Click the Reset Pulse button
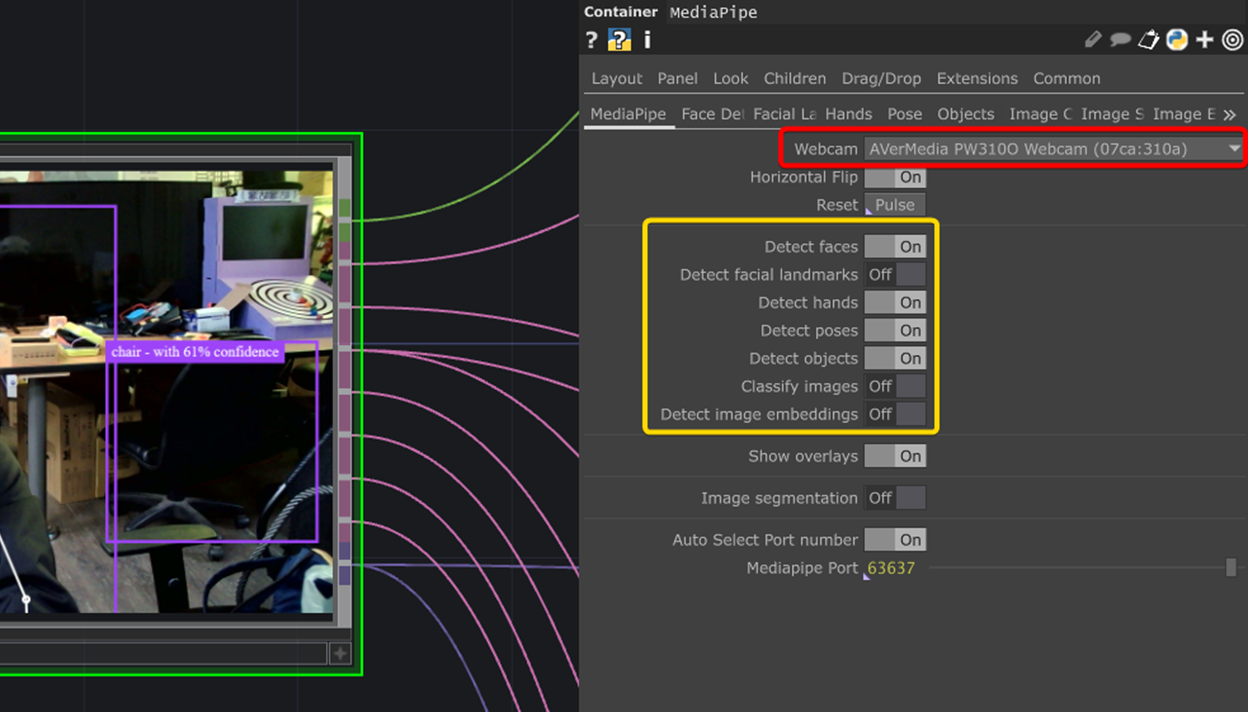1248x712 pixels. (x=894, y=204)
